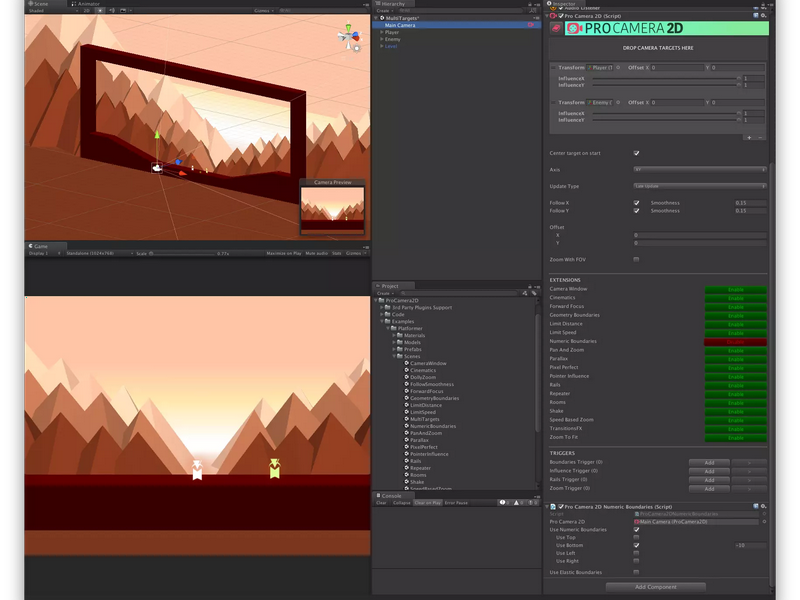The width and height of the screenshot is (800, 600).
Task: Enable Use Elastic Boundaries checkbox
Action: (x=636, y=572)
